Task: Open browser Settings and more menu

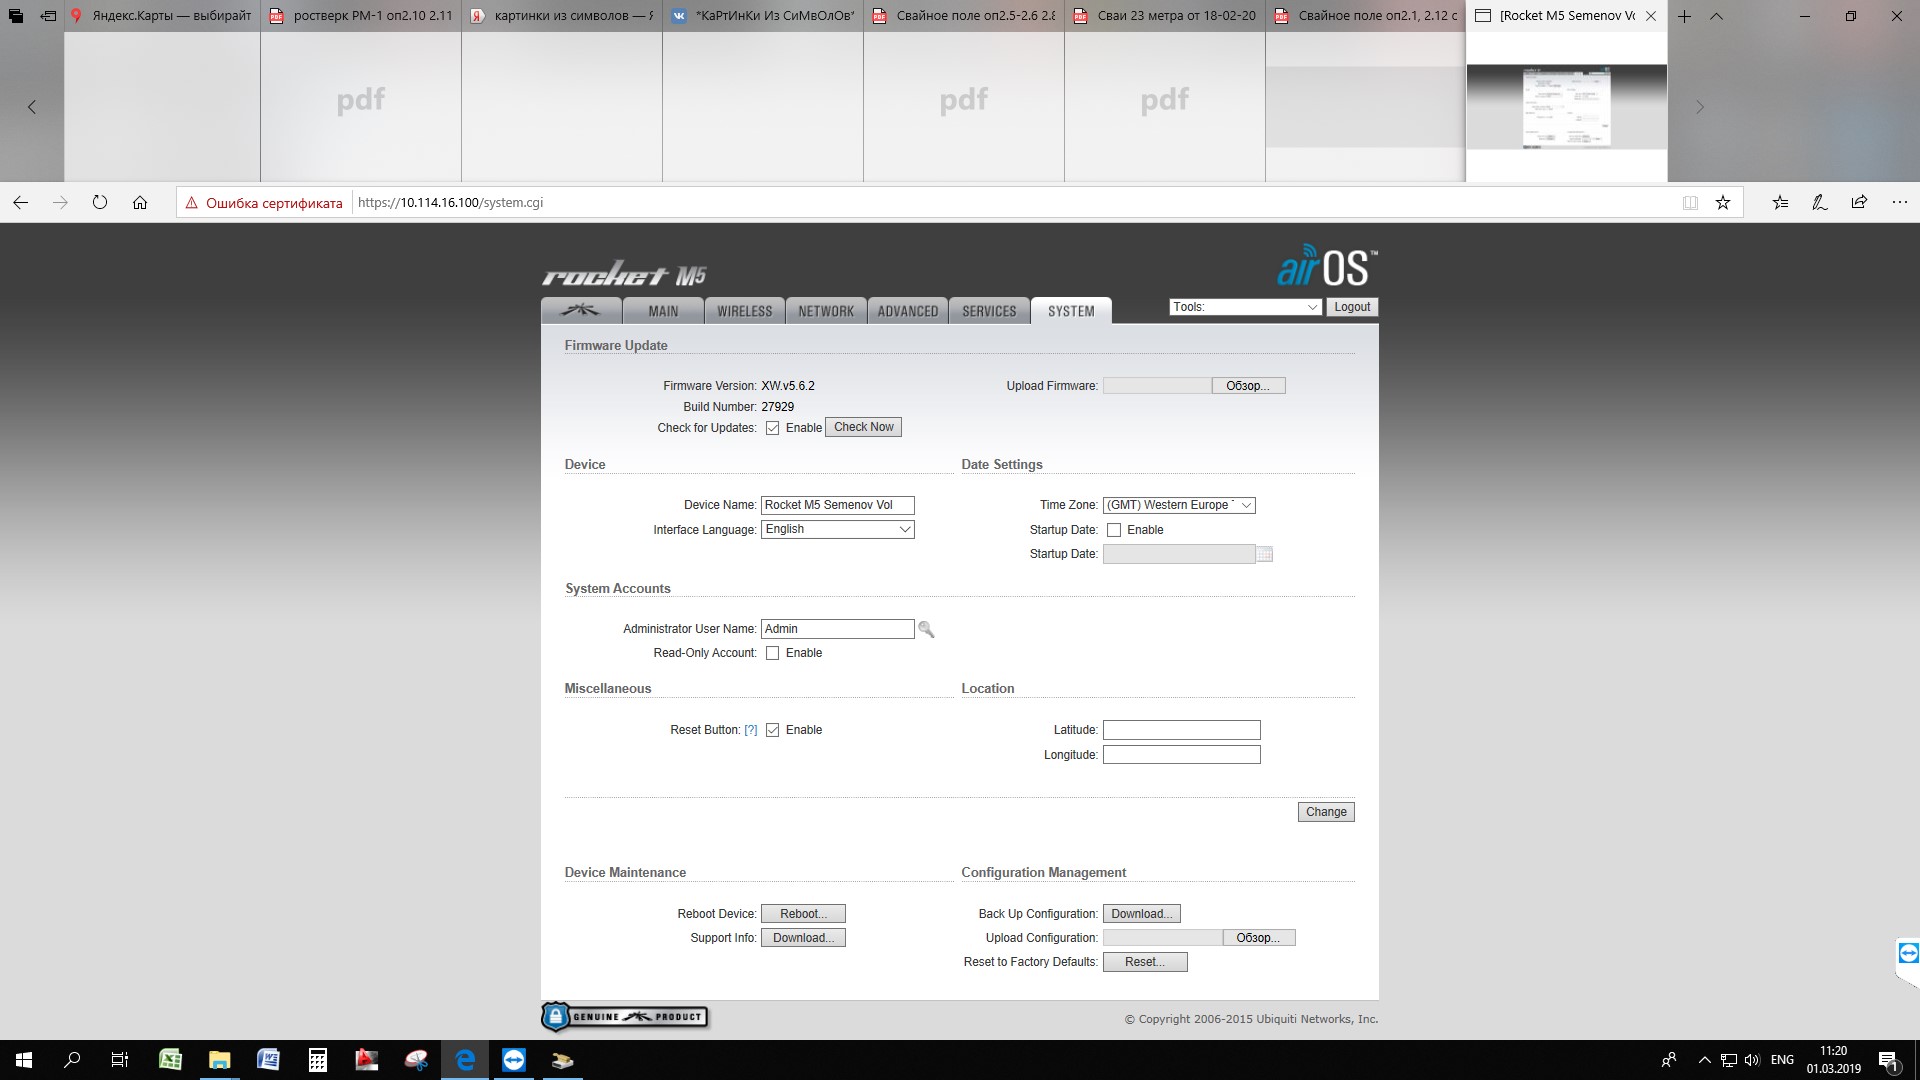Action: tap(1900, 202)
